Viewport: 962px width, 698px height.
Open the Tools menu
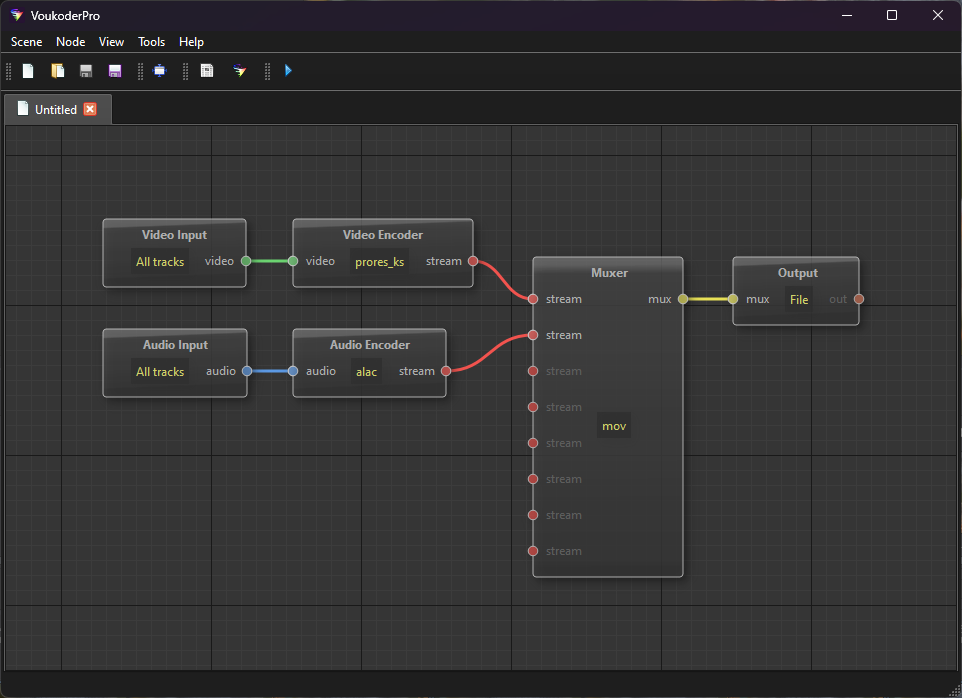coord(152,42)
